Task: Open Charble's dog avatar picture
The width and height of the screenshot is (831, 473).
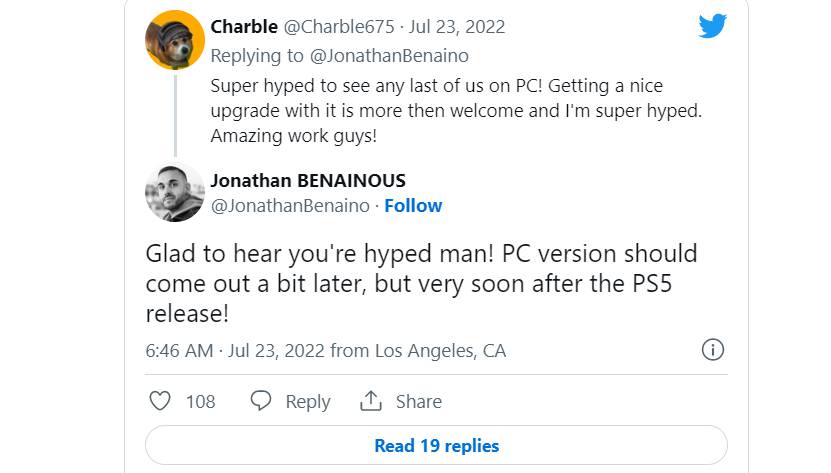Action: click(175, 40)
